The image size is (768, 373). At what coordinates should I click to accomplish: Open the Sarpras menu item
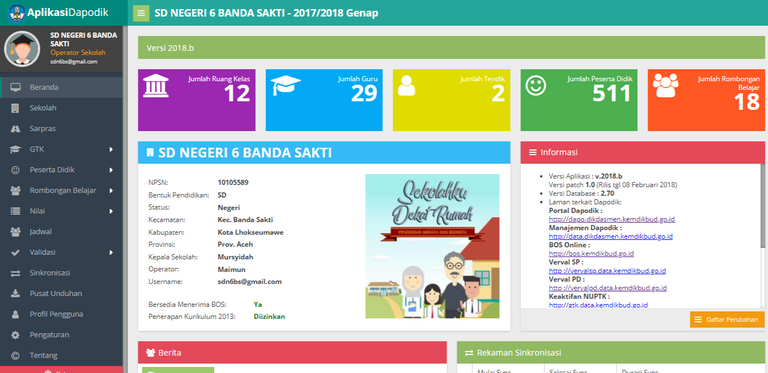tap(61, 129)
